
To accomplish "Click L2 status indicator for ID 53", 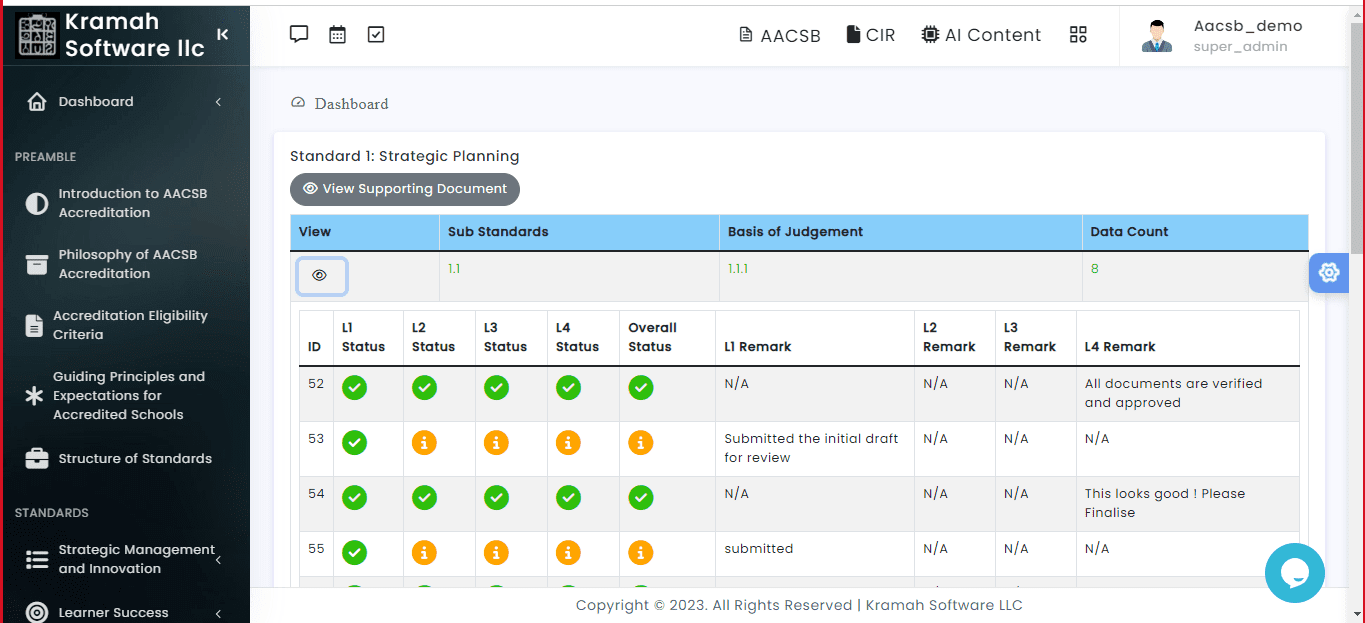I will (x=424, y=442).
